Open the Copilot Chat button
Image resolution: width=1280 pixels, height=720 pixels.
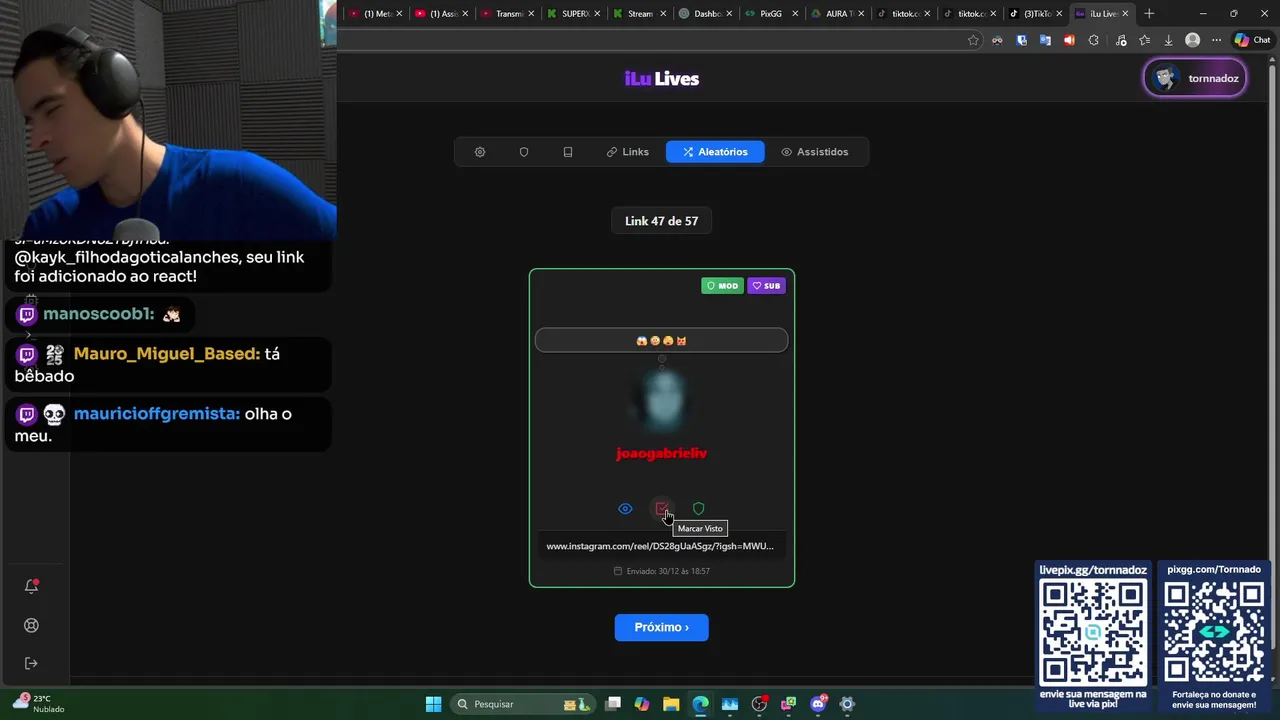pos(1252,40)
